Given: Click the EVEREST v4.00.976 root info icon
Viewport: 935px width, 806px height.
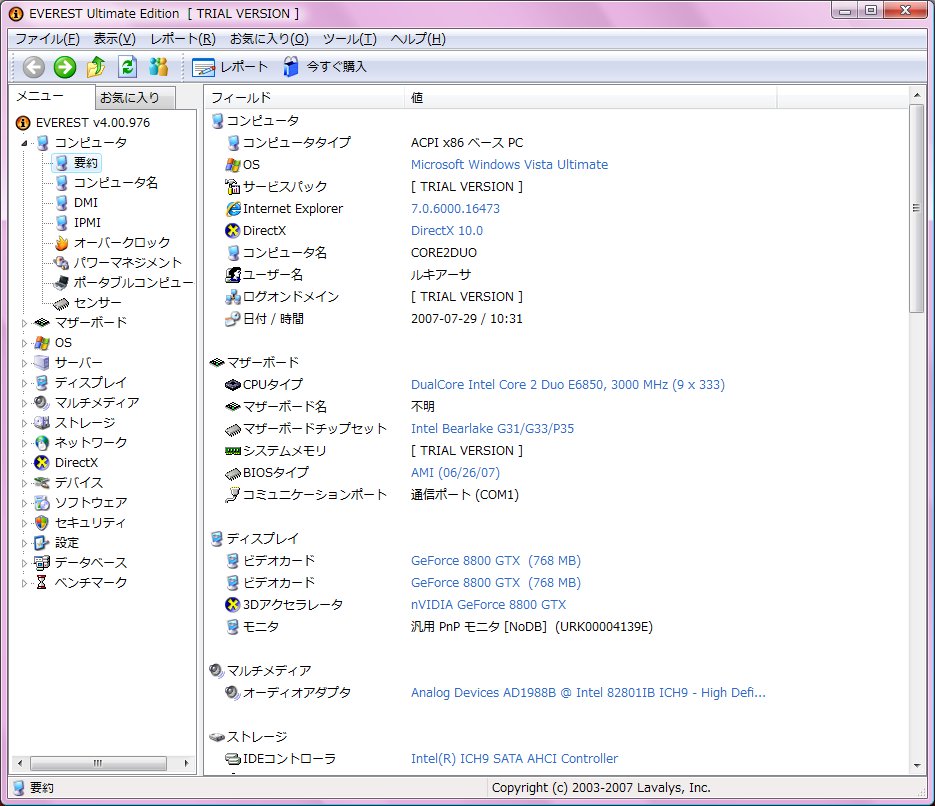Looking at the screenshot, I should (x=23, y=123).
